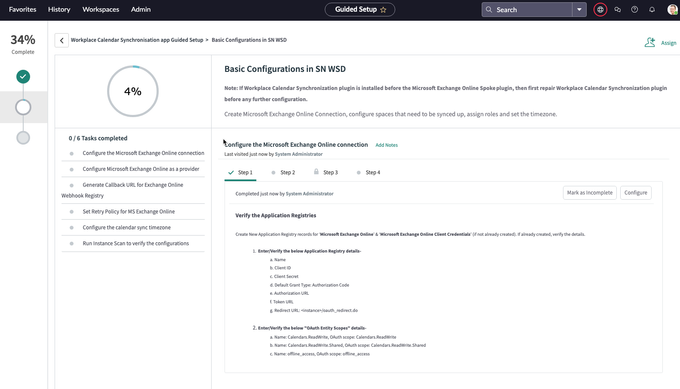680x389 pixels.
Task: Click the Step 3 lock icon
Action: pyautogui.click(x=316, y=172)
